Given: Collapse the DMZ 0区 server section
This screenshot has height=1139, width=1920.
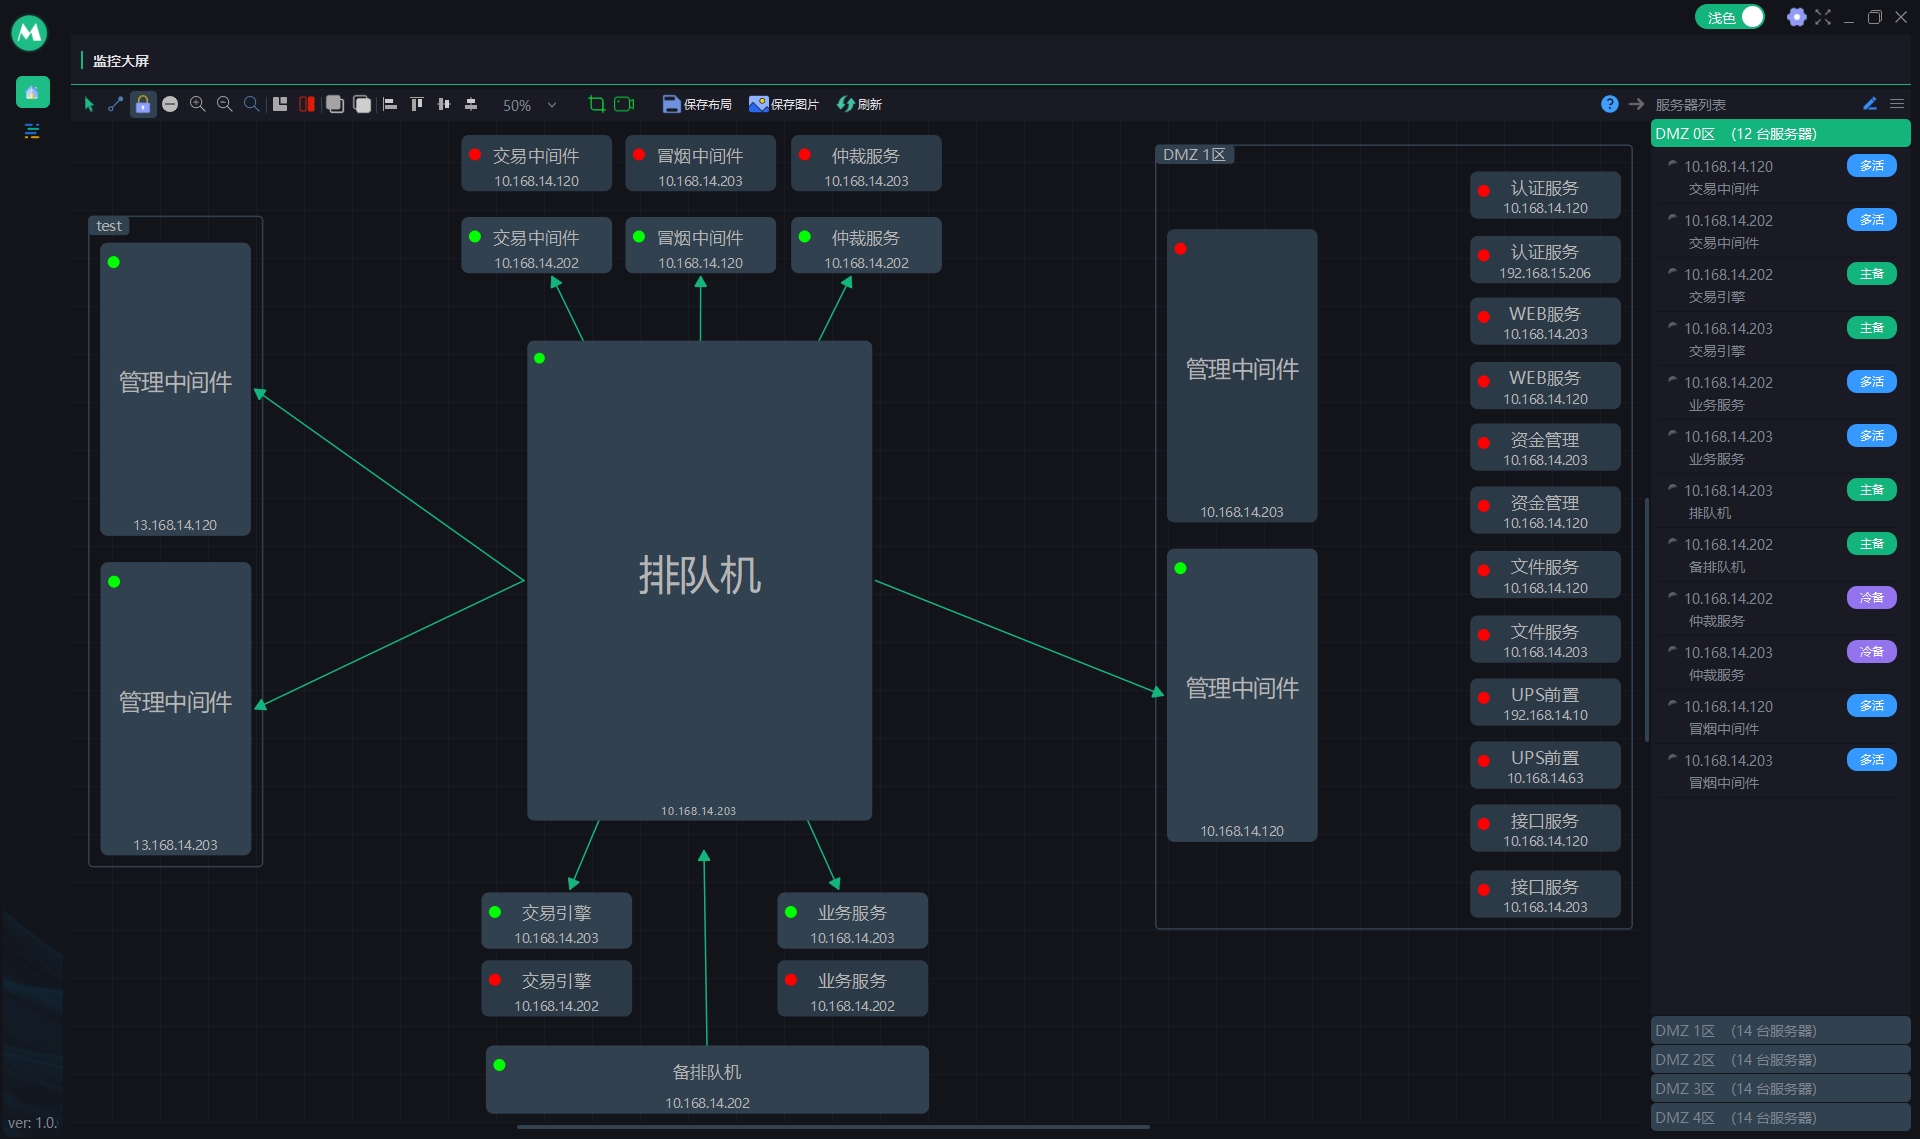Looking at the screenshot, I should click(1780, 134).
